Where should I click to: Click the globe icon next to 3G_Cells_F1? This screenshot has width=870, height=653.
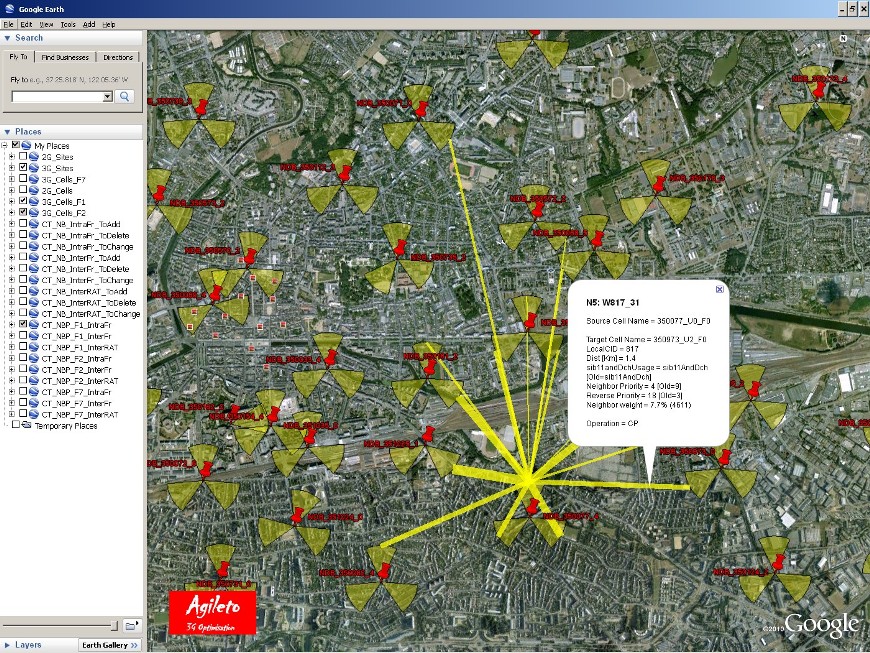click(33, 202)
